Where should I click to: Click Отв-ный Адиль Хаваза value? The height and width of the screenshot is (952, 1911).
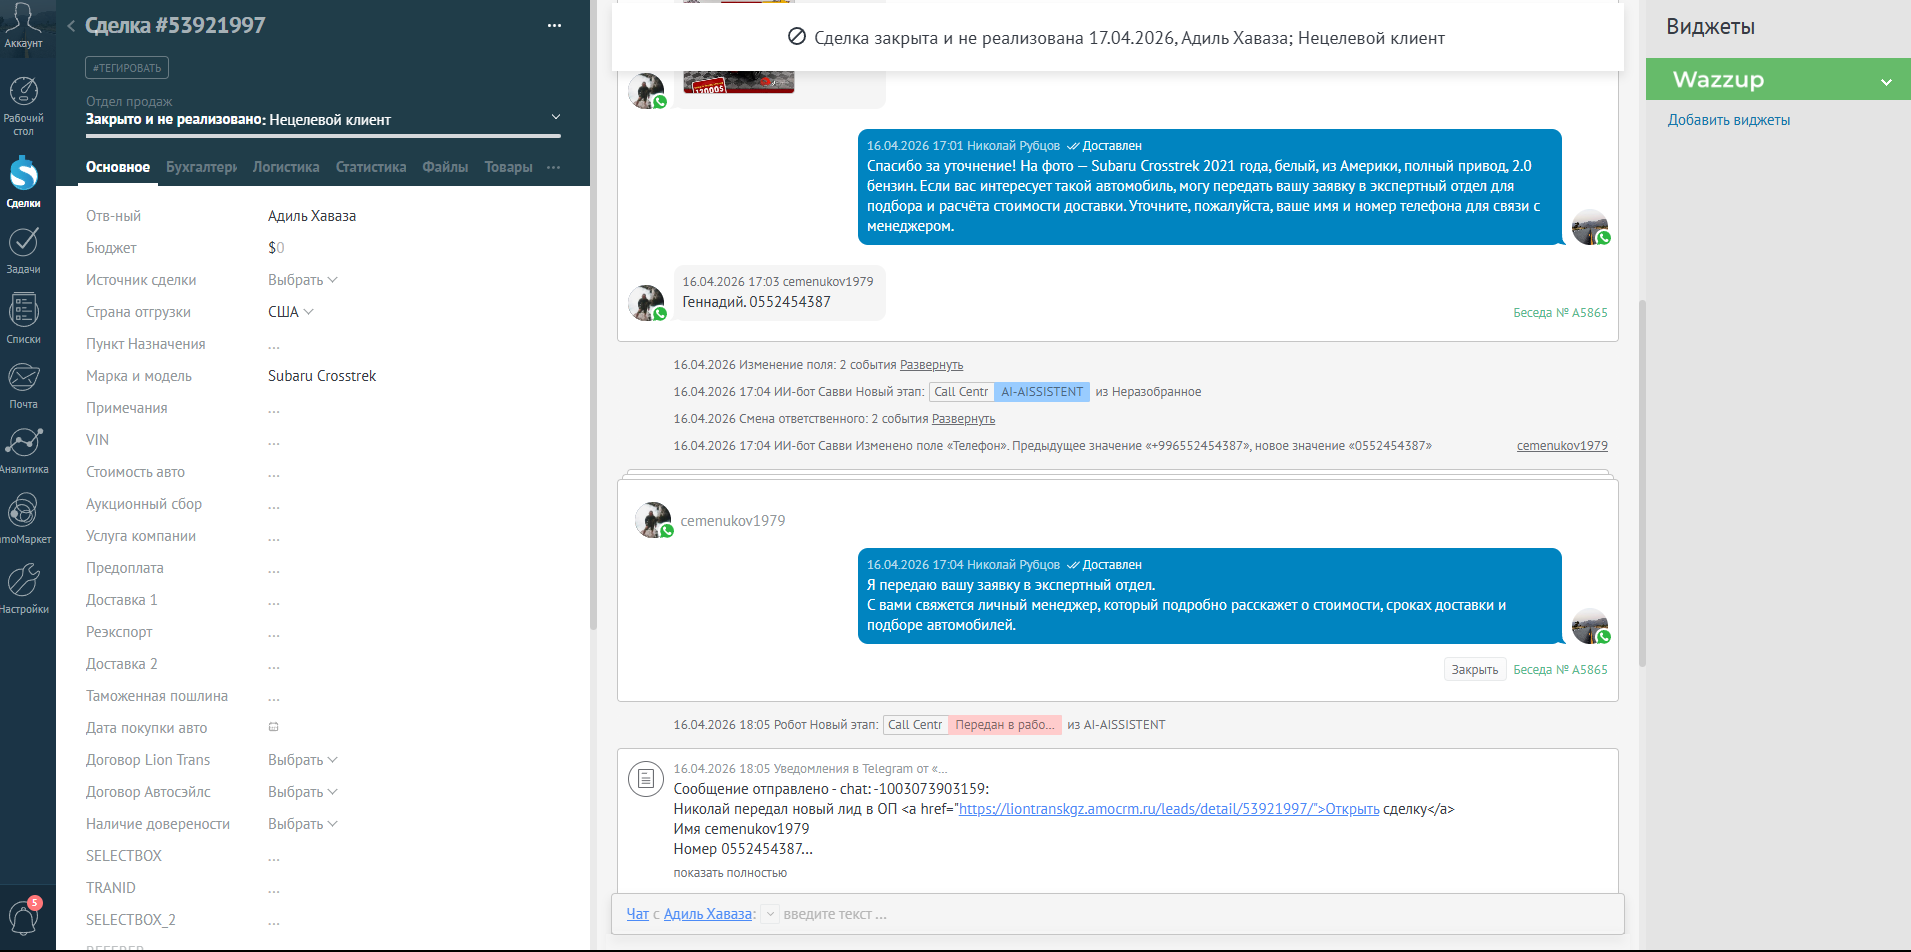(x=312, y=216)
